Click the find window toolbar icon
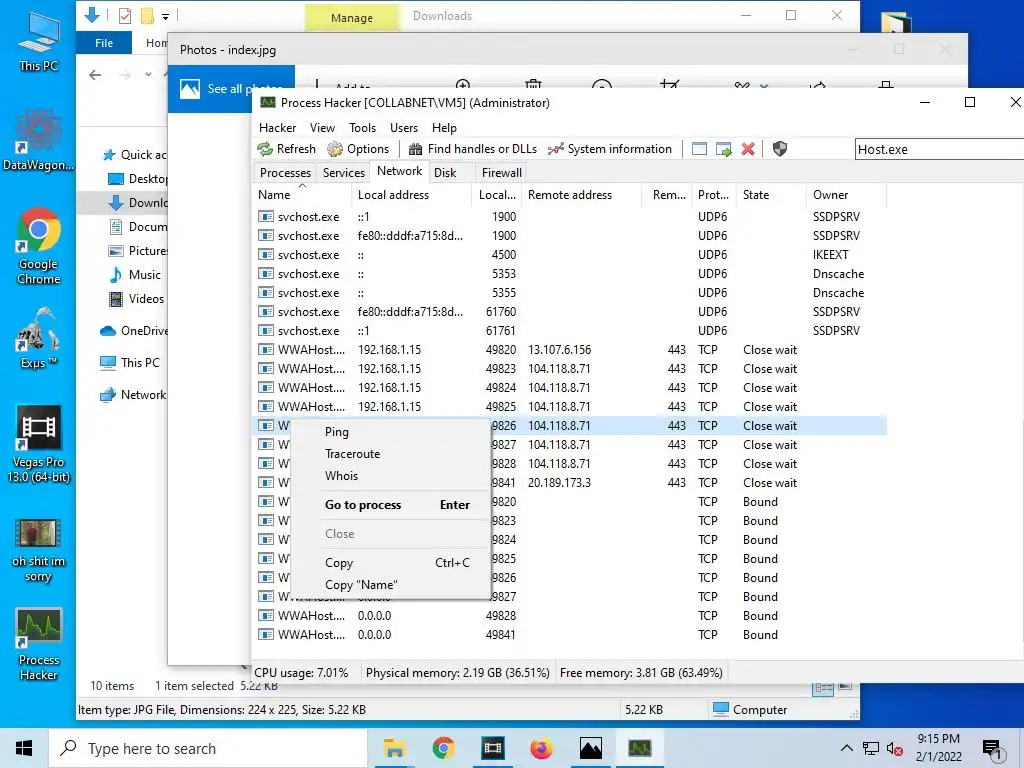The height and width of the screenshot is (768, 1024). coord(699,149)
